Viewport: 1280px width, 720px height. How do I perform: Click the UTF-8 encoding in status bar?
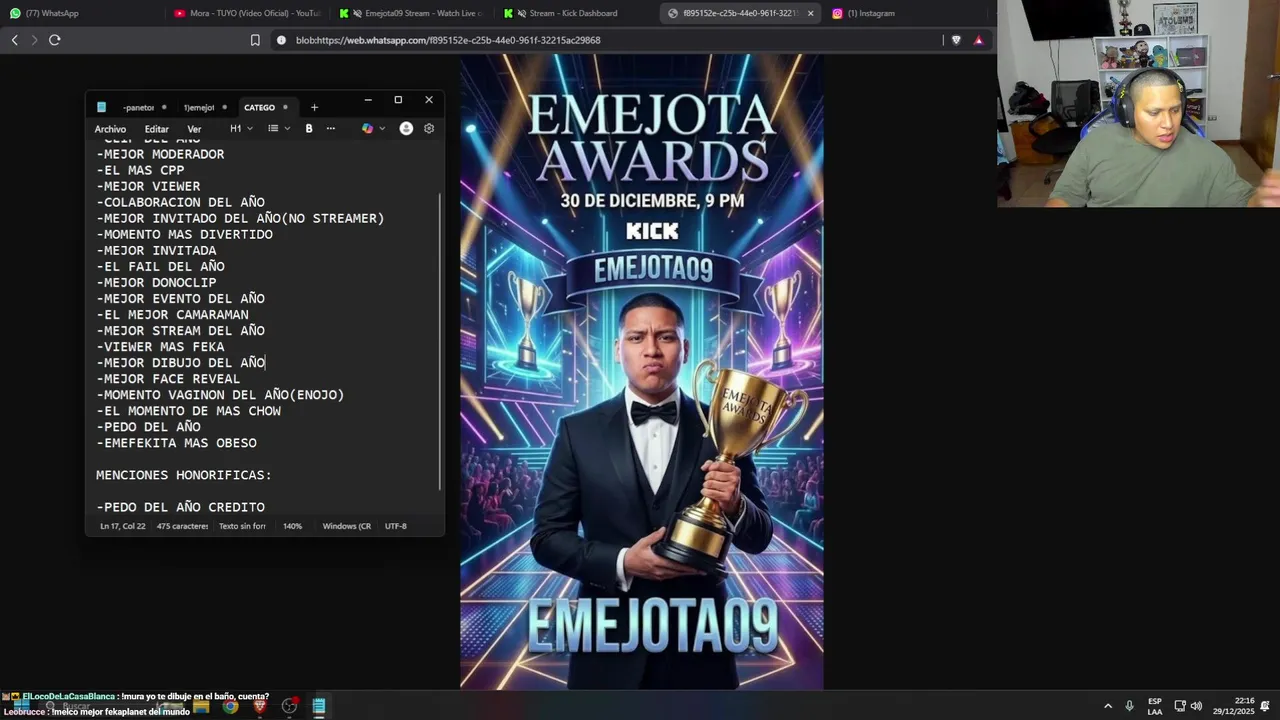click(x=395, y=526)
